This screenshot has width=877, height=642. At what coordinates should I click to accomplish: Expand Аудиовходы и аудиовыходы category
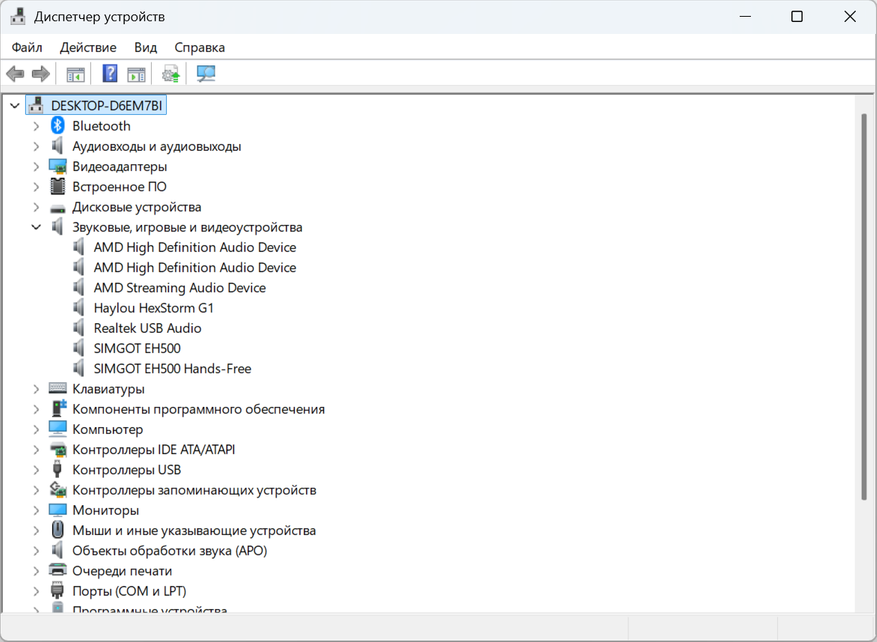coord(36,146)
